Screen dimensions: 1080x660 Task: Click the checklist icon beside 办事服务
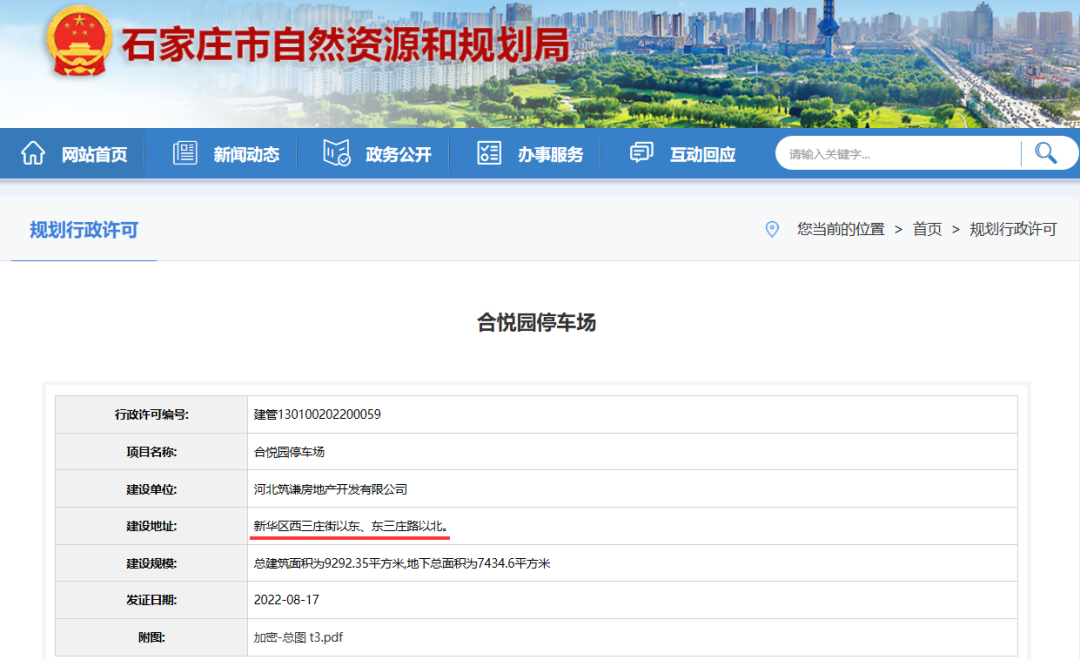point(489,153)
